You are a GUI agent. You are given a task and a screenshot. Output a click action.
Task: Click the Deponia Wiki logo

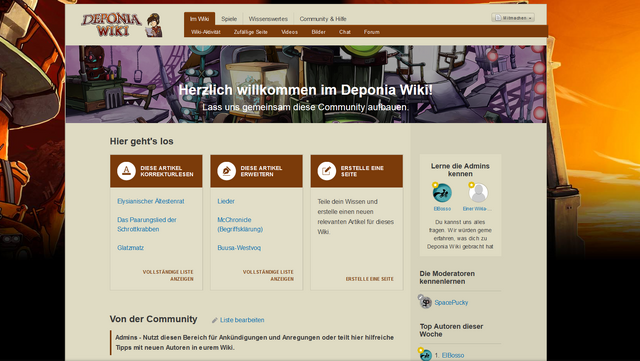coord(111,25)
